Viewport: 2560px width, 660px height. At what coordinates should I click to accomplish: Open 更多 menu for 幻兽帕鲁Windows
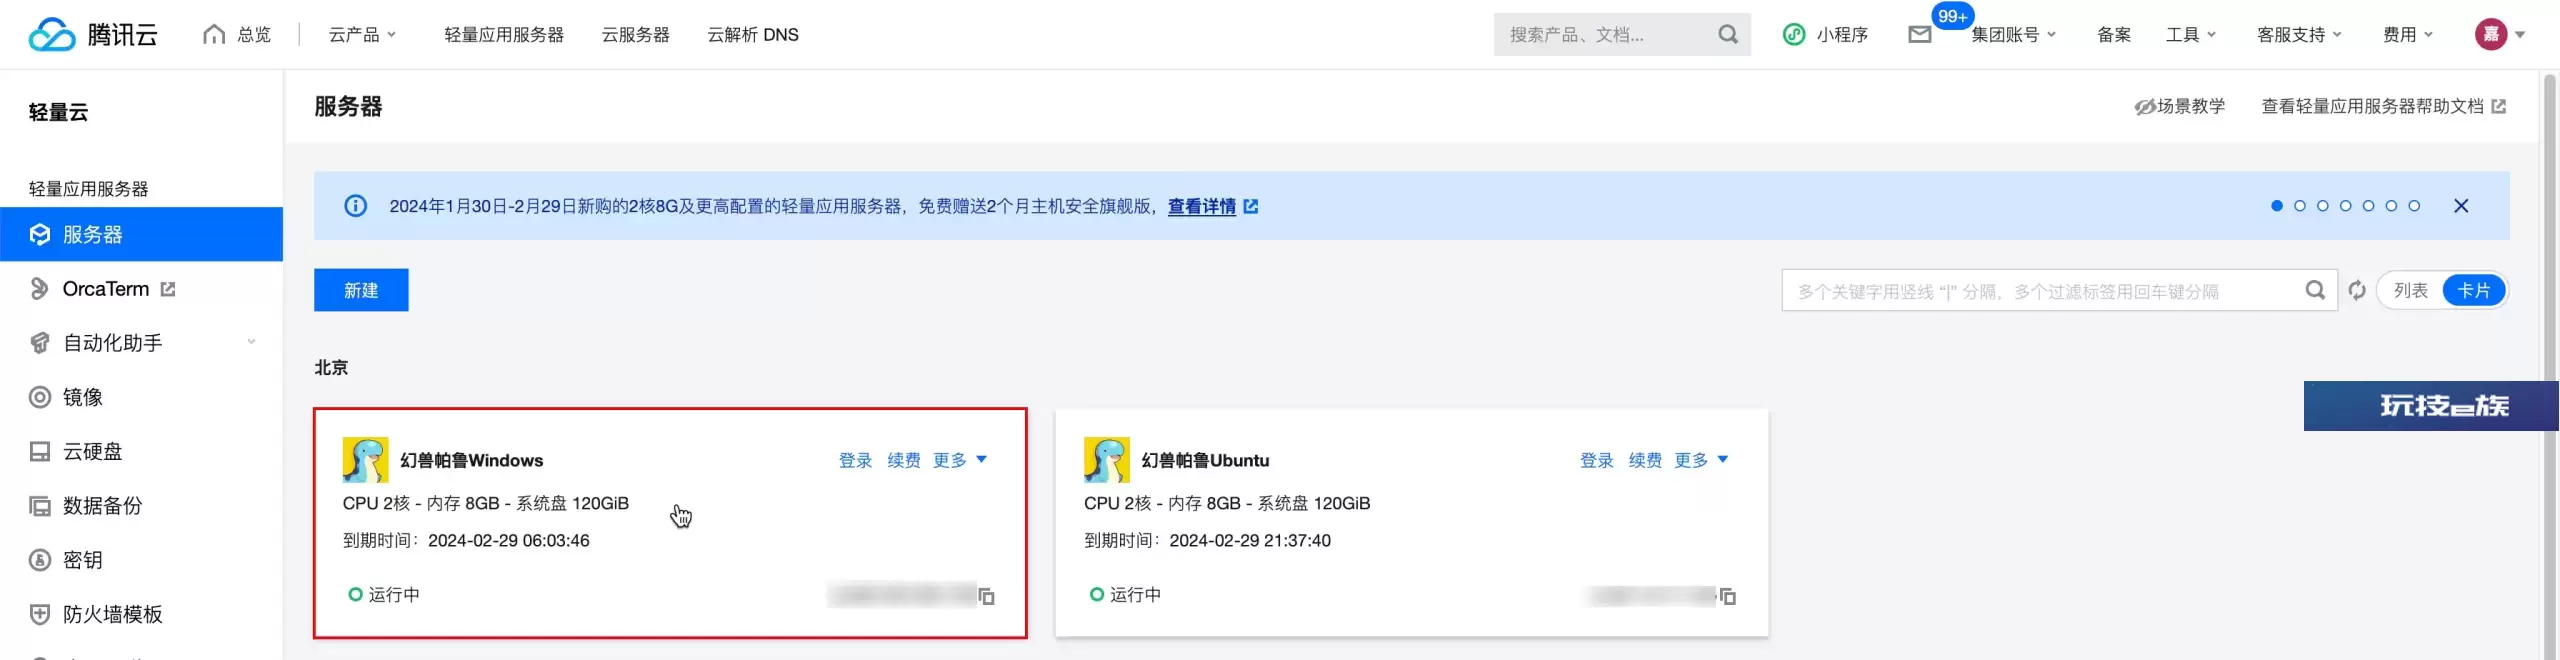pos(960,460)
